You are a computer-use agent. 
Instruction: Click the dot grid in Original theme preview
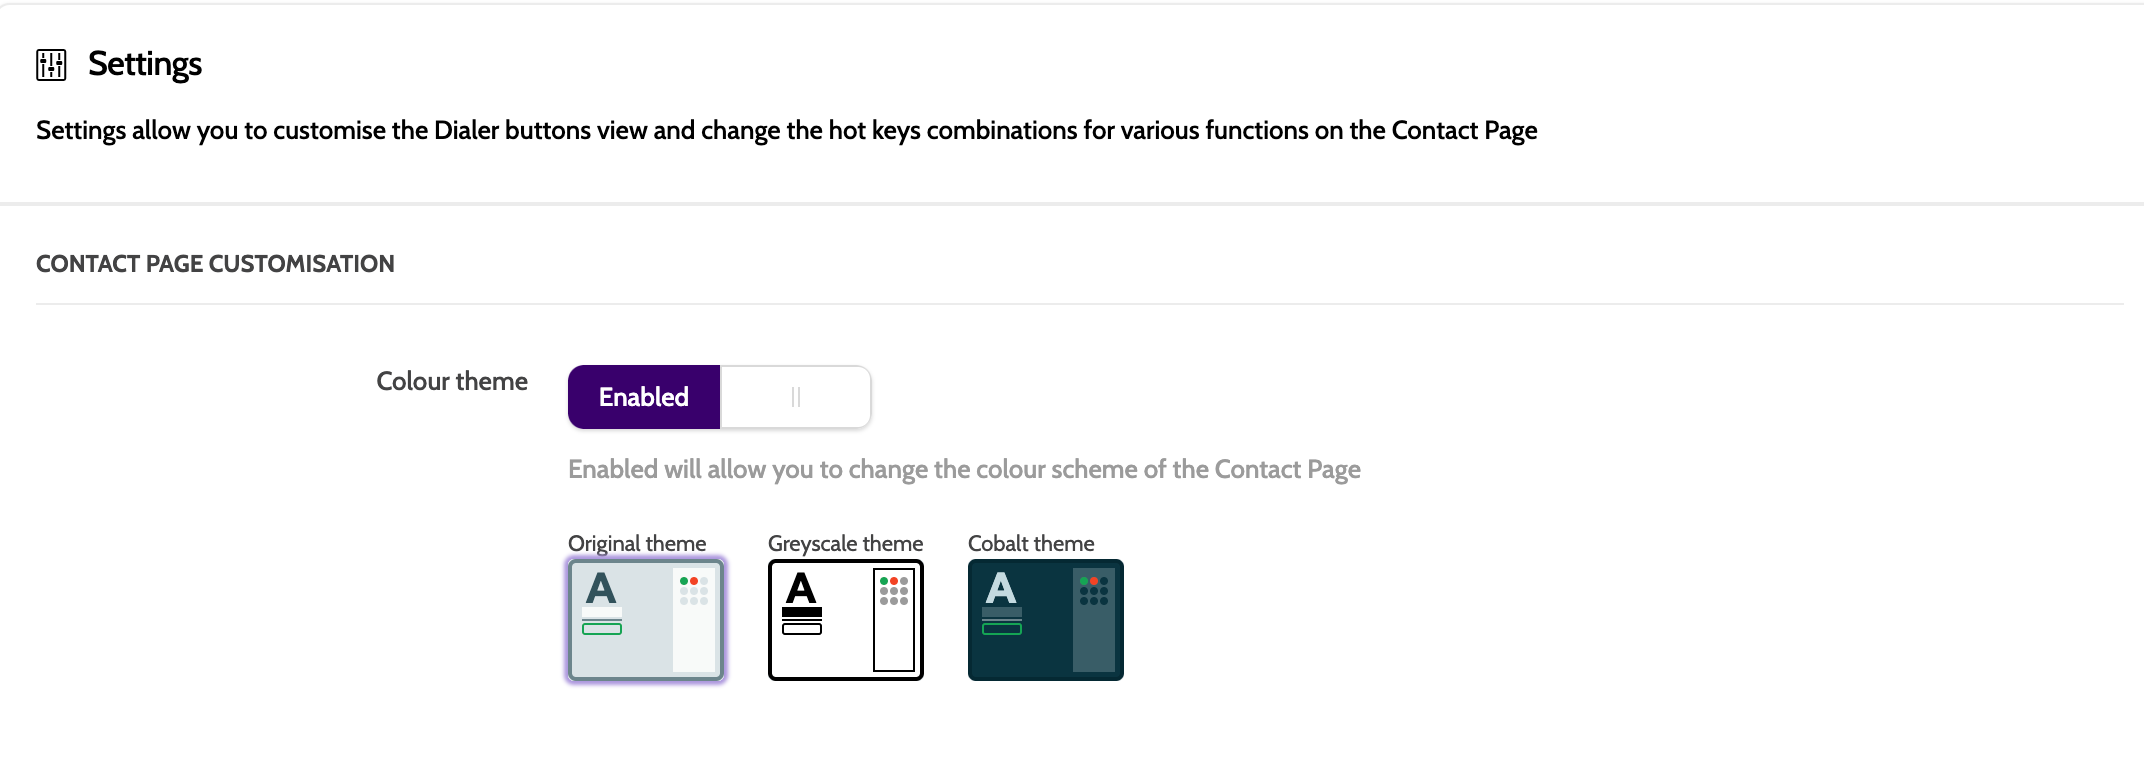(x=694, y=591)
